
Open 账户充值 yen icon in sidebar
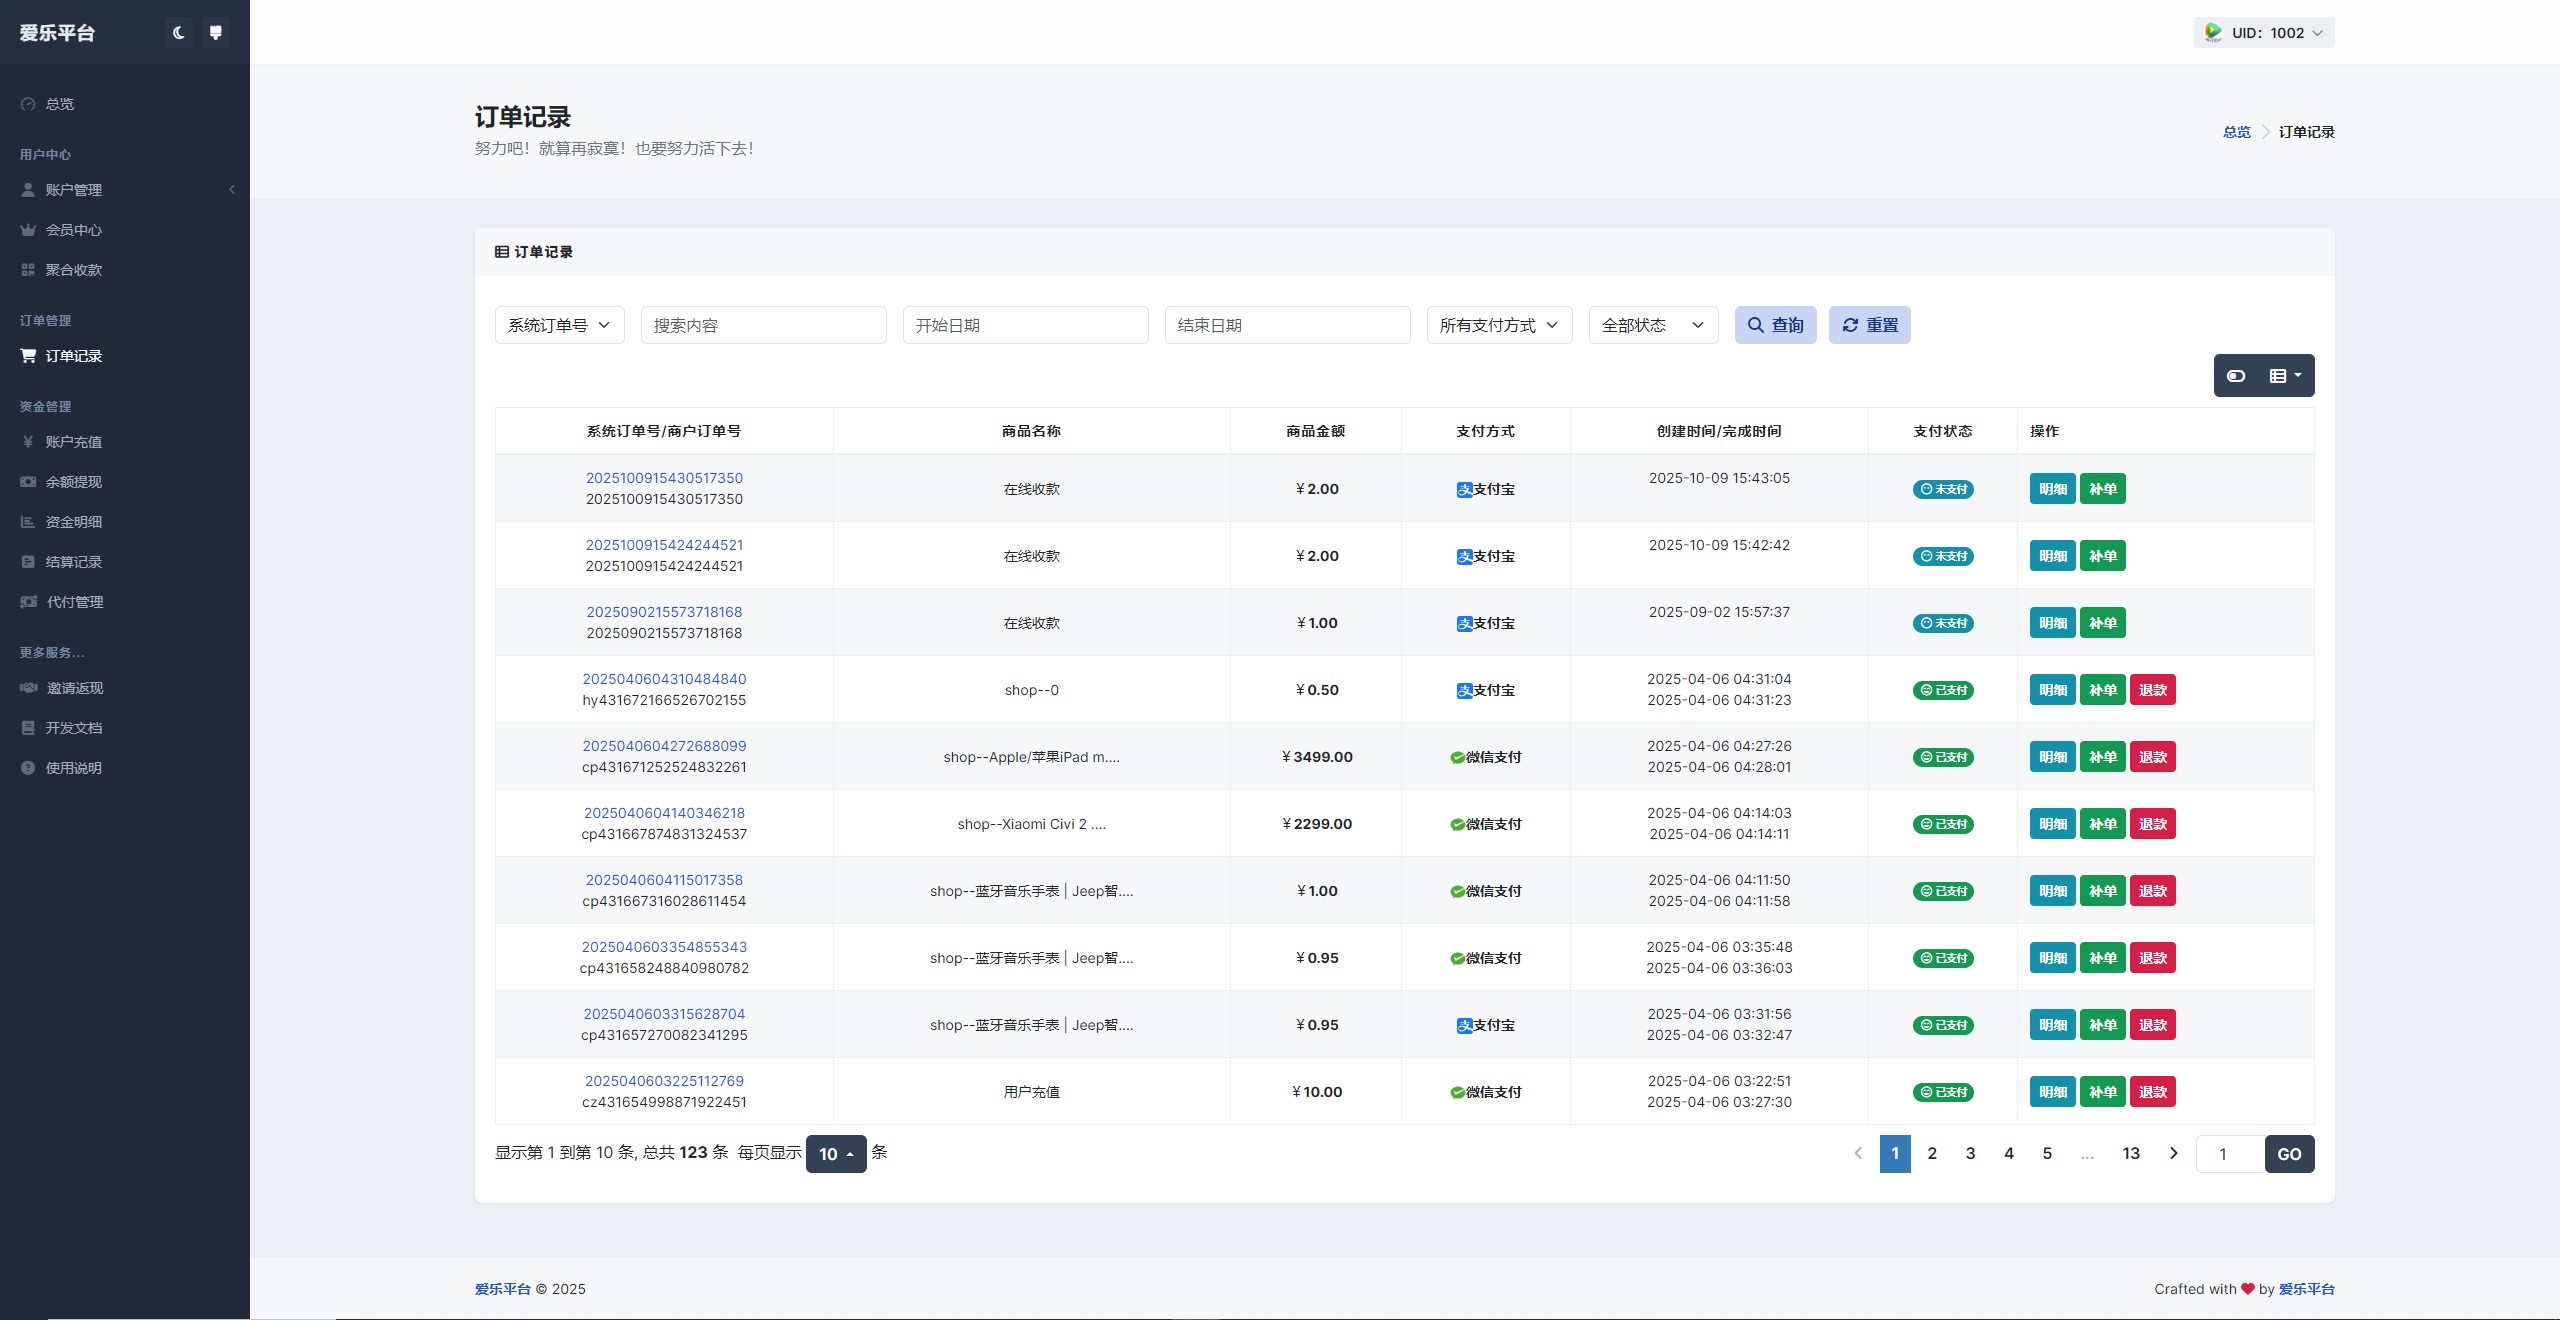coord(28,442)
